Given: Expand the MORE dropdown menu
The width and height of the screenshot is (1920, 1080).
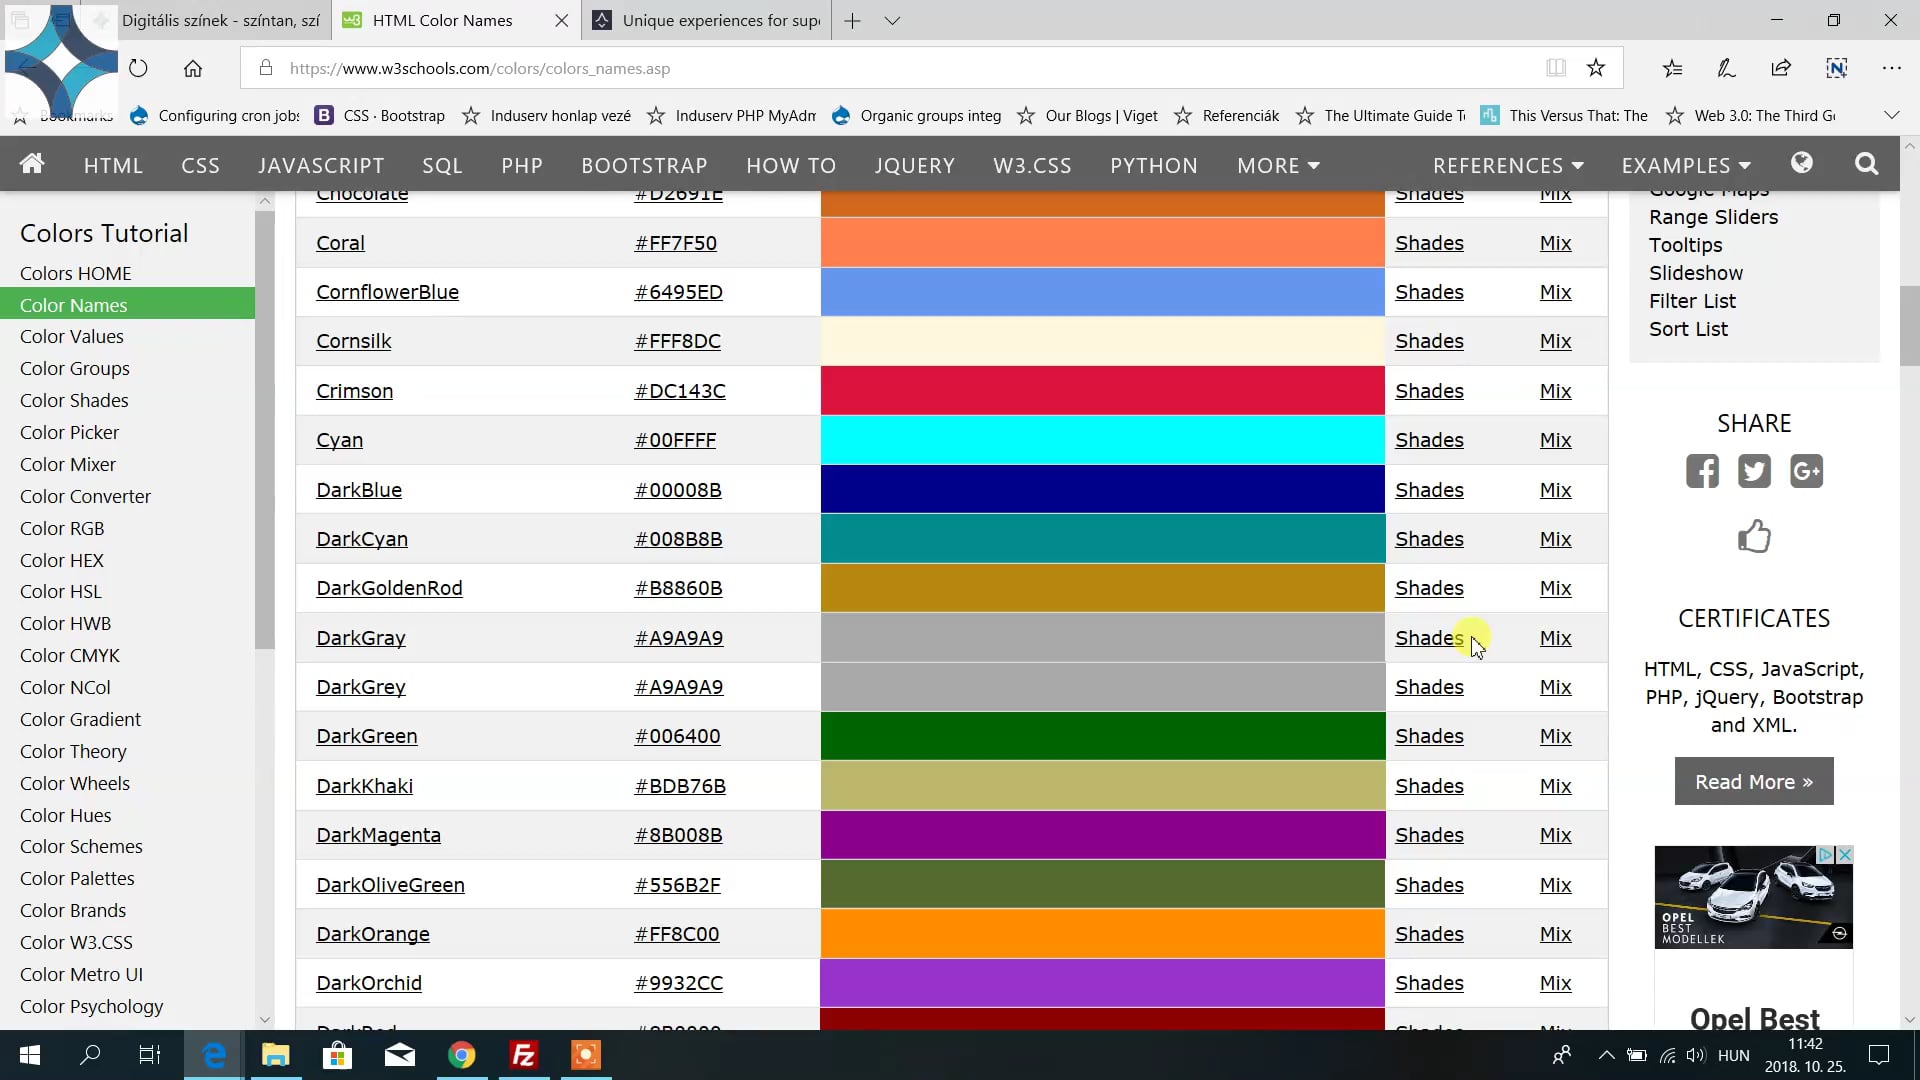Looking at the screenshot, I should point(1278,165).
